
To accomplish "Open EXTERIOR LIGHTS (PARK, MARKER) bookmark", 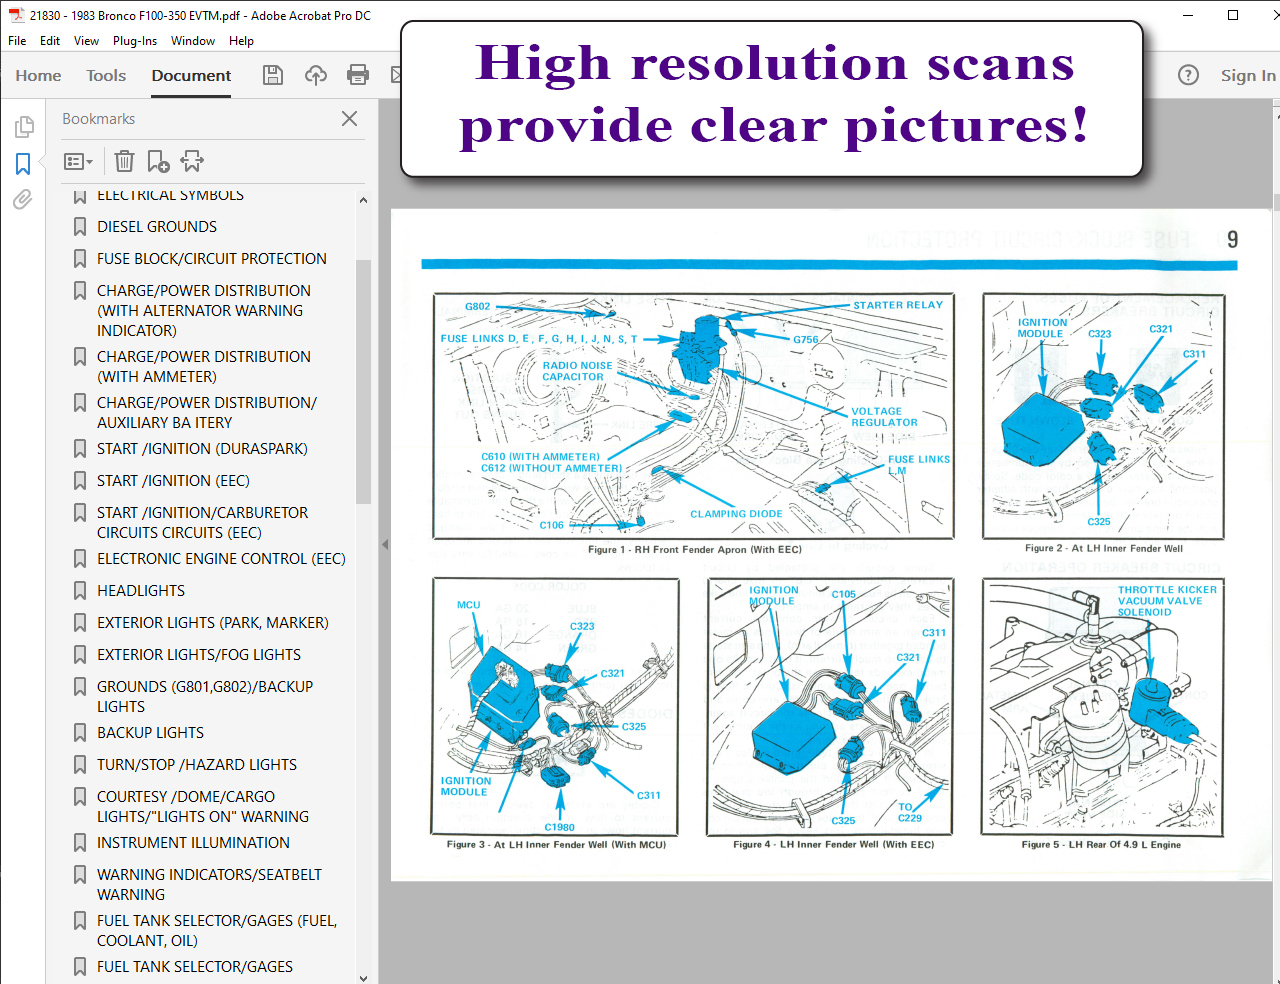I will pyautogui.click(x=213, y=623).
